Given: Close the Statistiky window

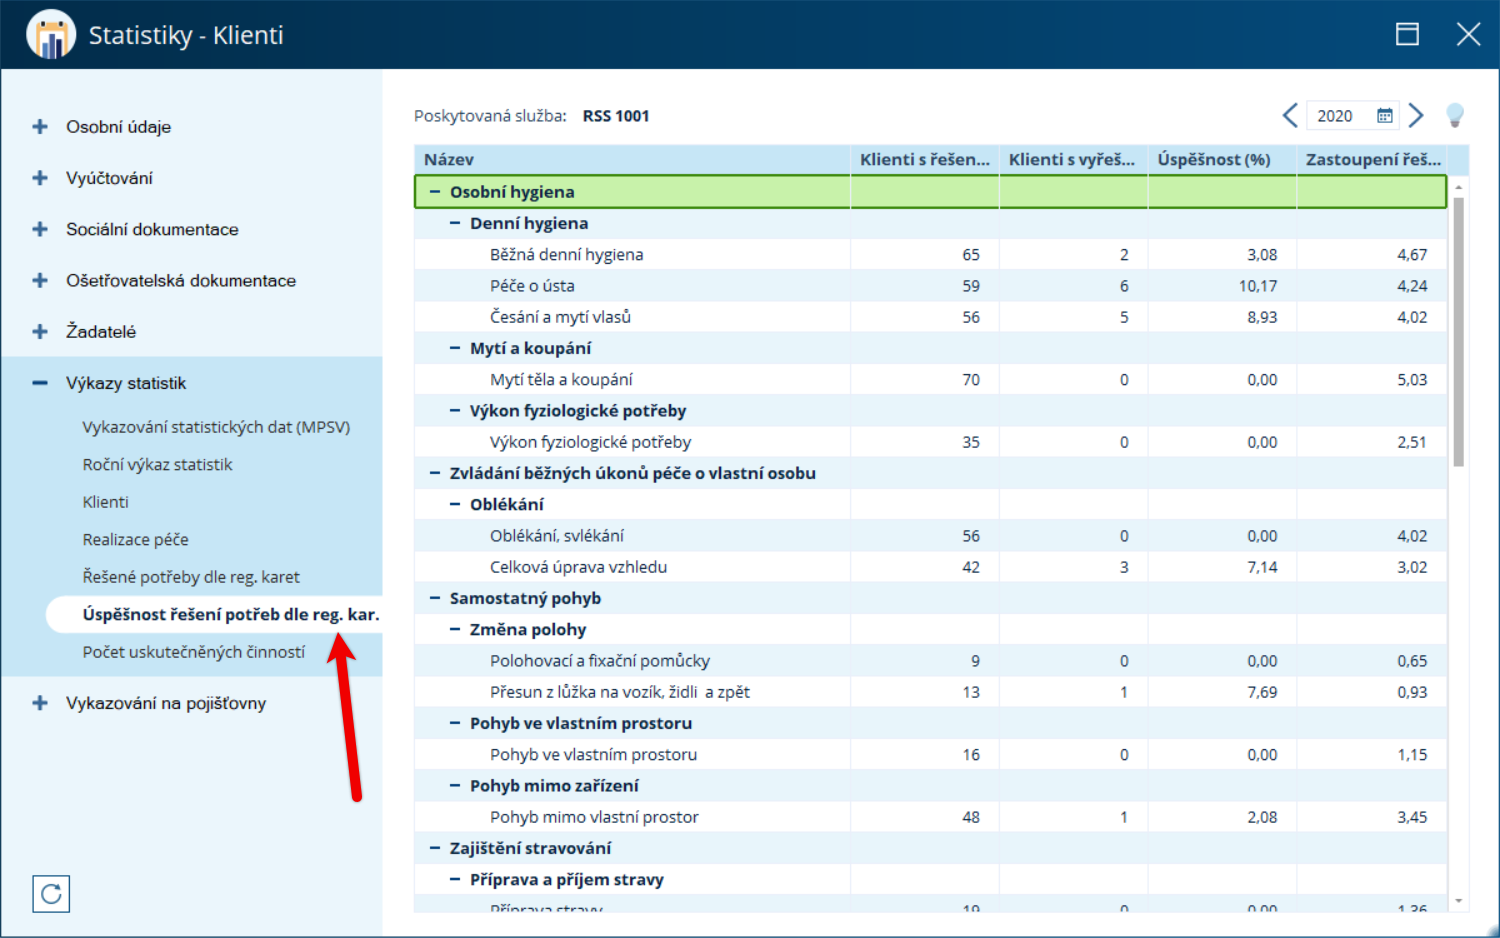Looking at the screenshot, I should pyautogui.click(x=1468, y=35).
